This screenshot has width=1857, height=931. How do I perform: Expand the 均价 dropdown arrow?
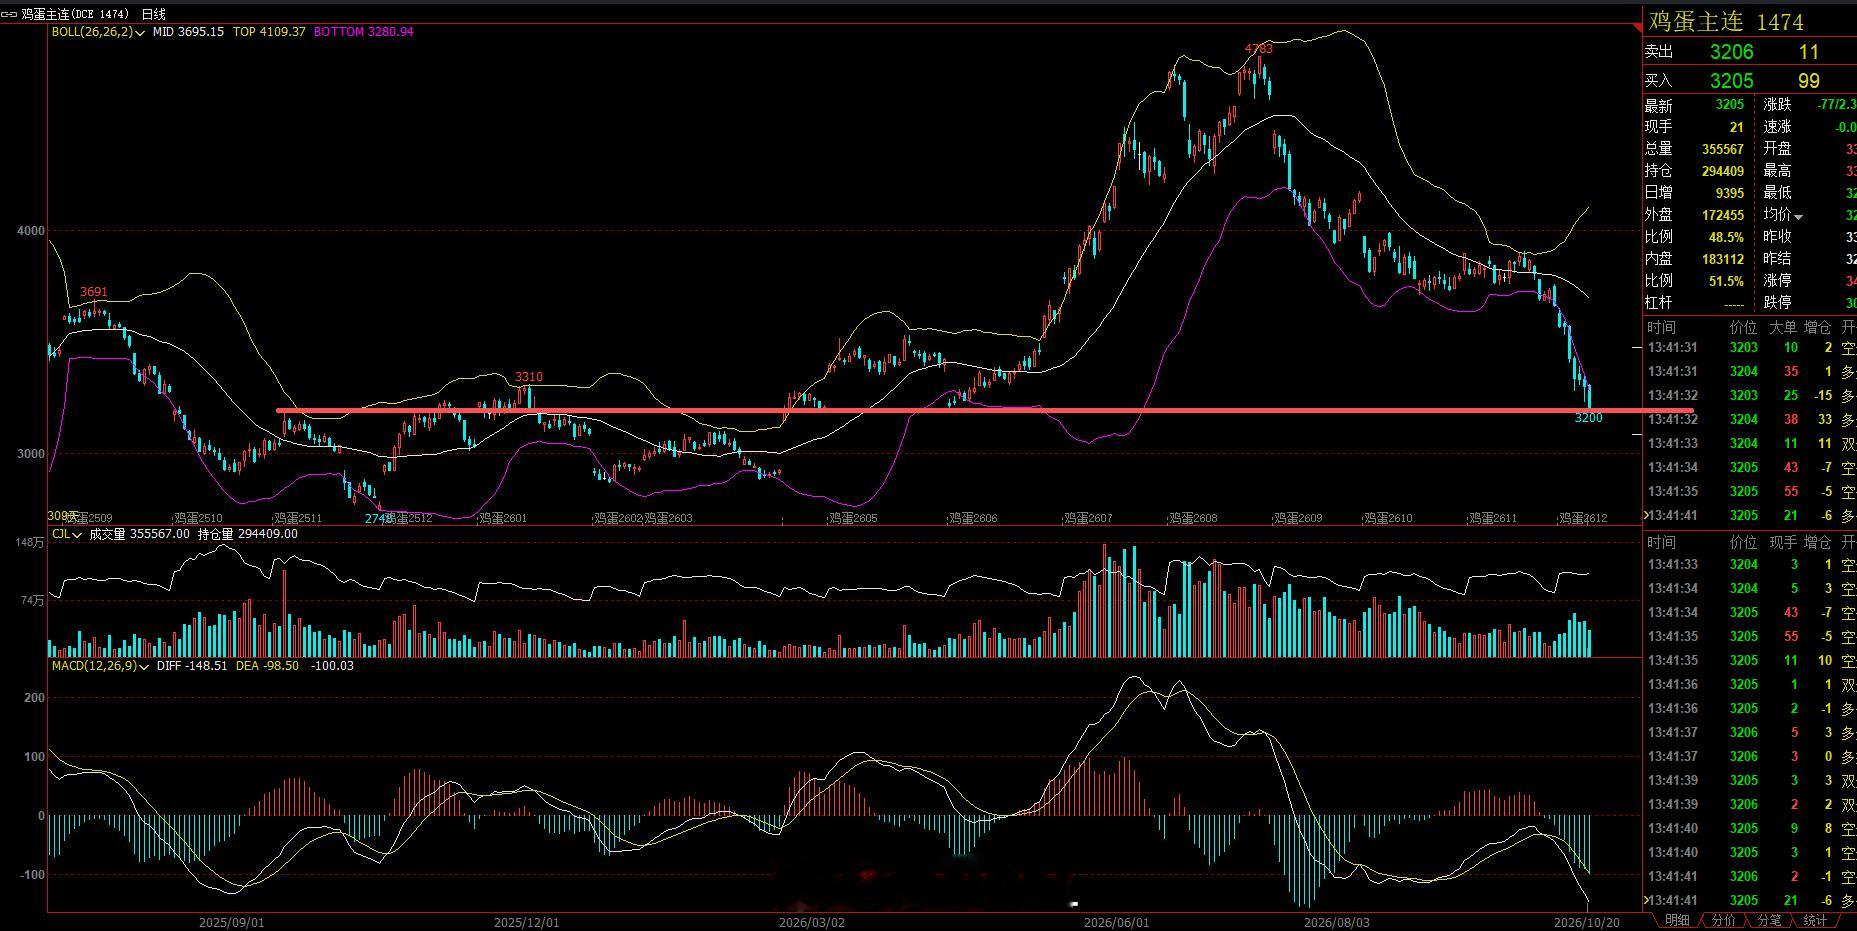coord(1798,216)
